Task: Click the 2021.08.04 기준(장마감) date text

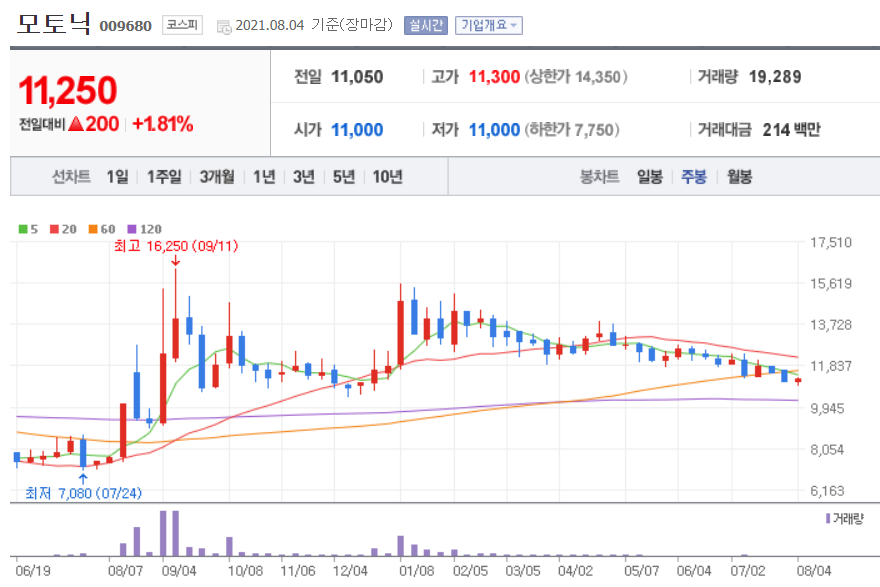Action: coord(314,25)
